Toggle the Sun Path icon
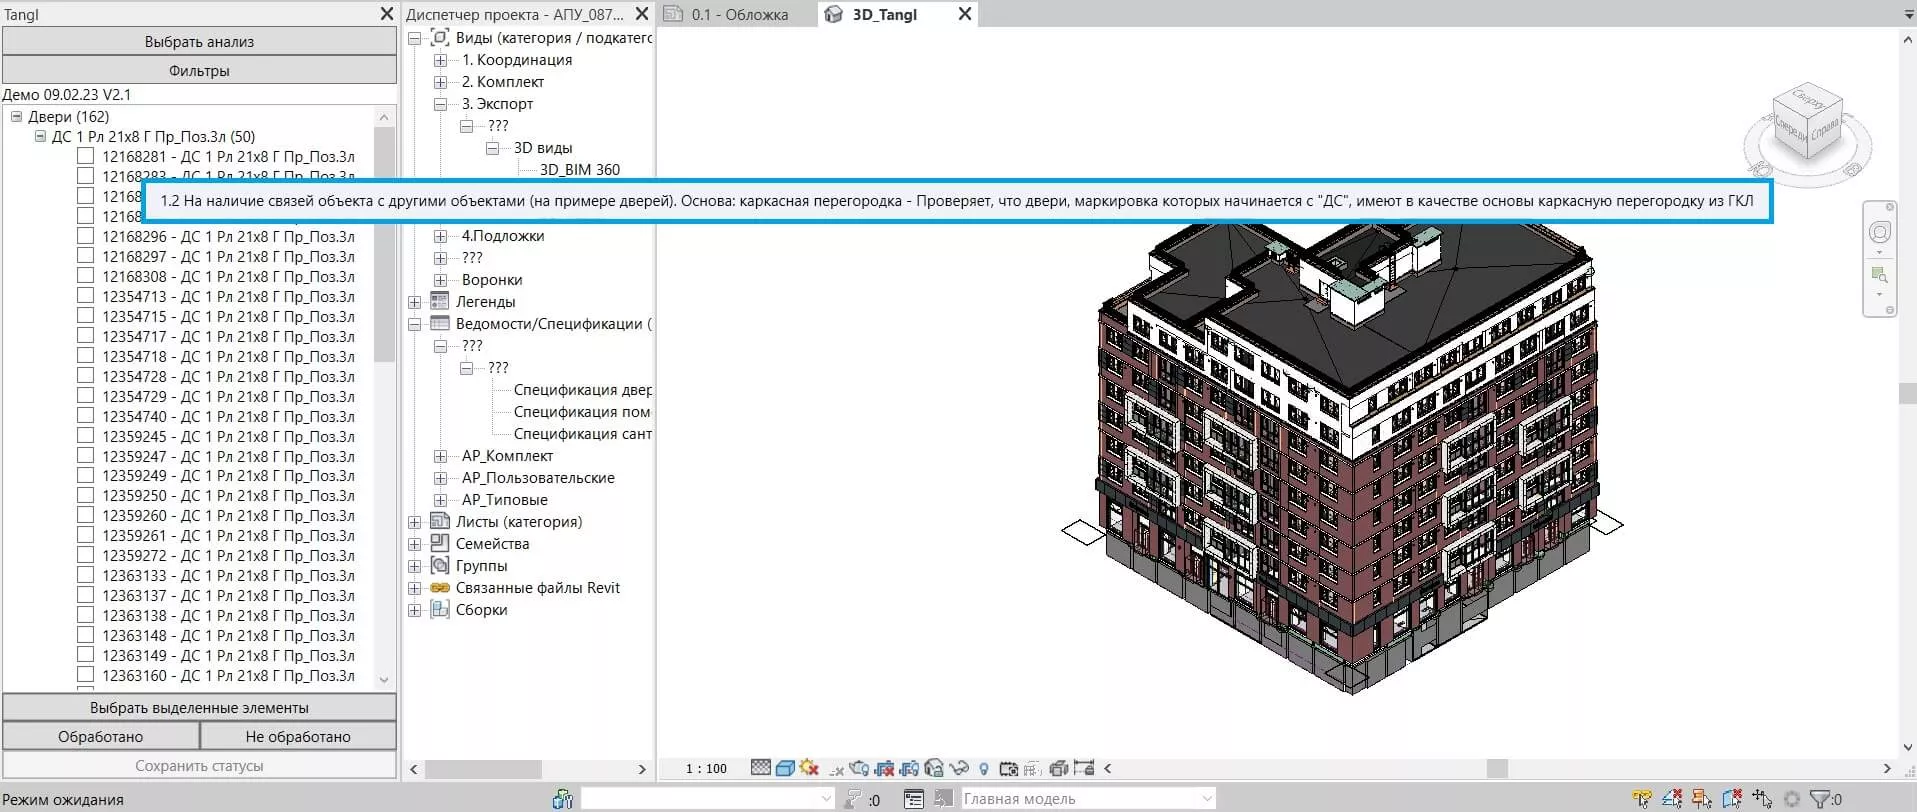The width and height of the screenshot is (1917, 812). click(x=809, y=768)
